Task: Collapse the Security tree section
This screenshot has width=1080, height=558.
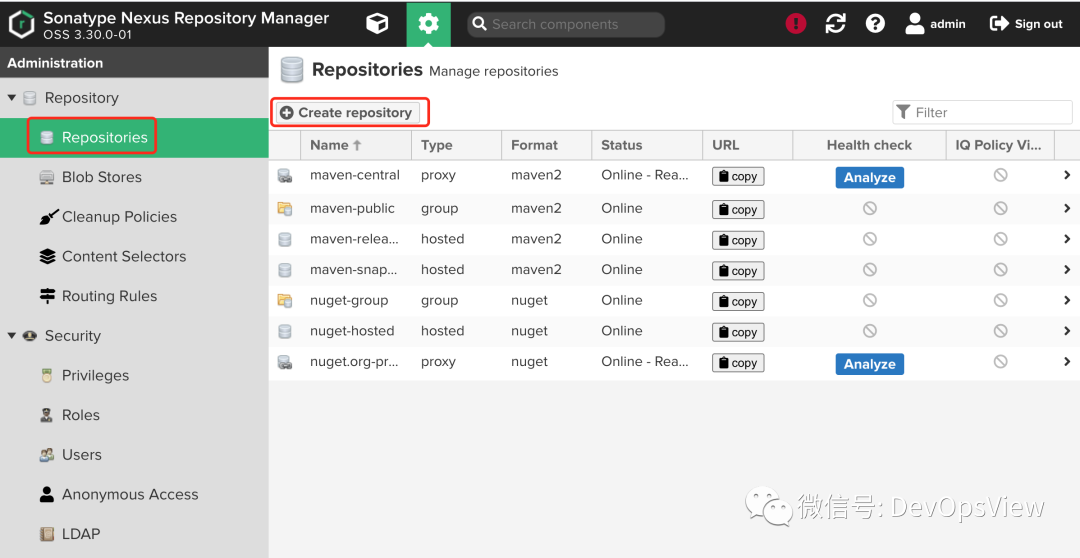Action: coord(12,335)
